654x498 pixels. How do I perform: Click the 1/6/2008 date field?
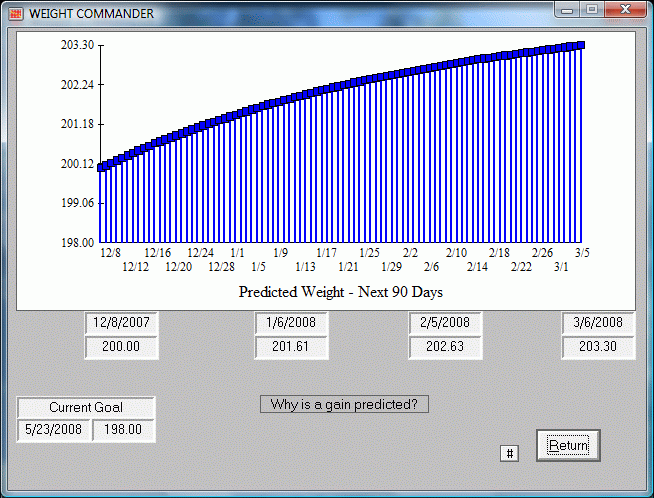(292, 323)
